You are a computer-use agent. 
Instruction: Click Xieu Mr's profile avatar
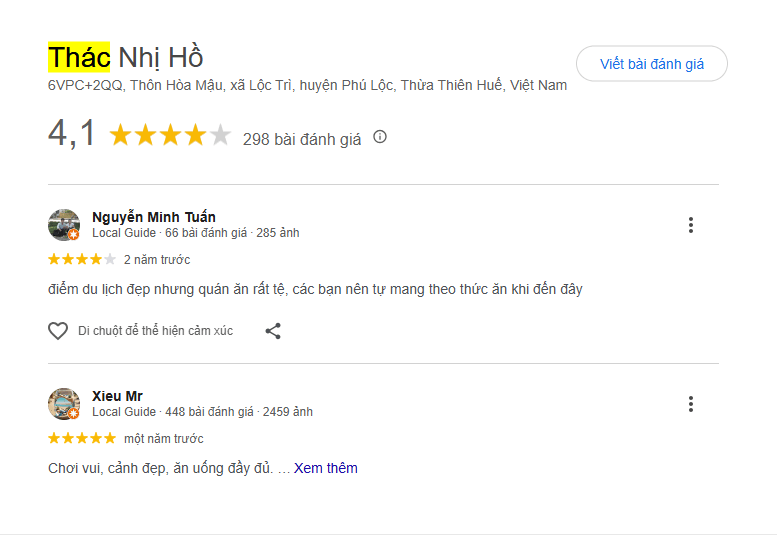(64, 404)
